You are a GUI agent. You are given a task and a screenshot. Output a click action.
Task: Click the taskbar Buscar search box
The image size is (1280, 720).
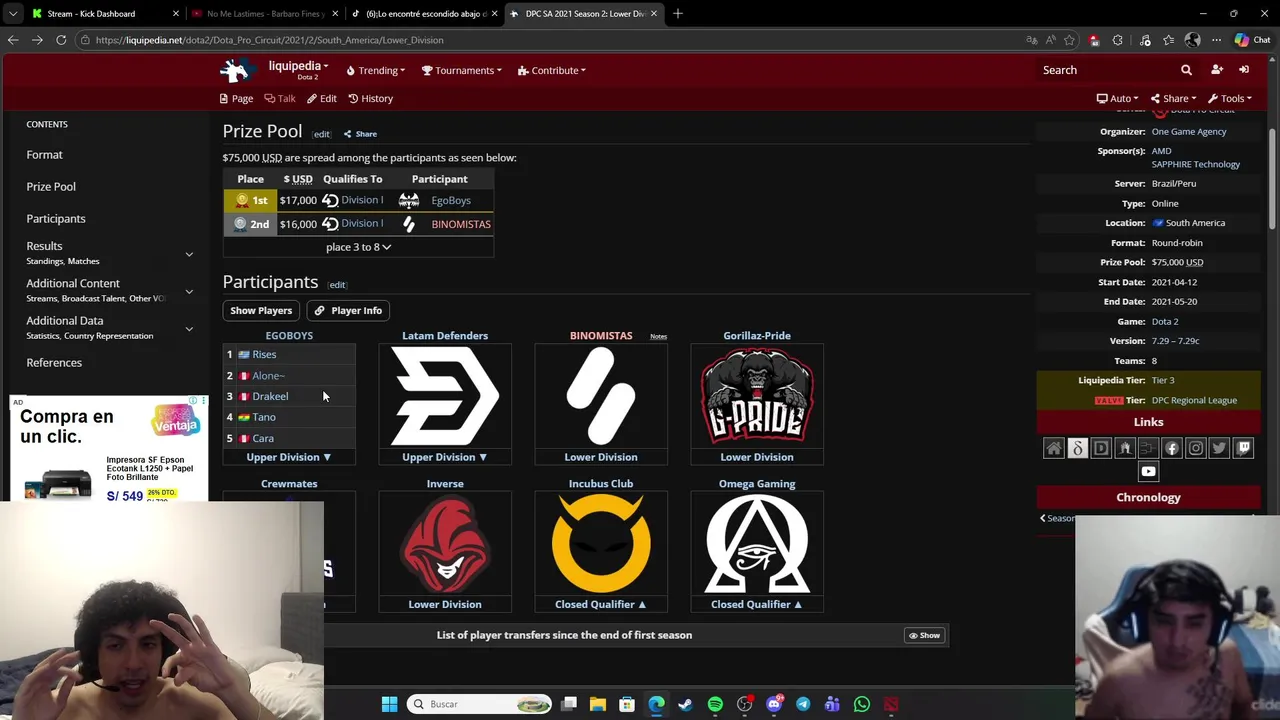(480, 704)
